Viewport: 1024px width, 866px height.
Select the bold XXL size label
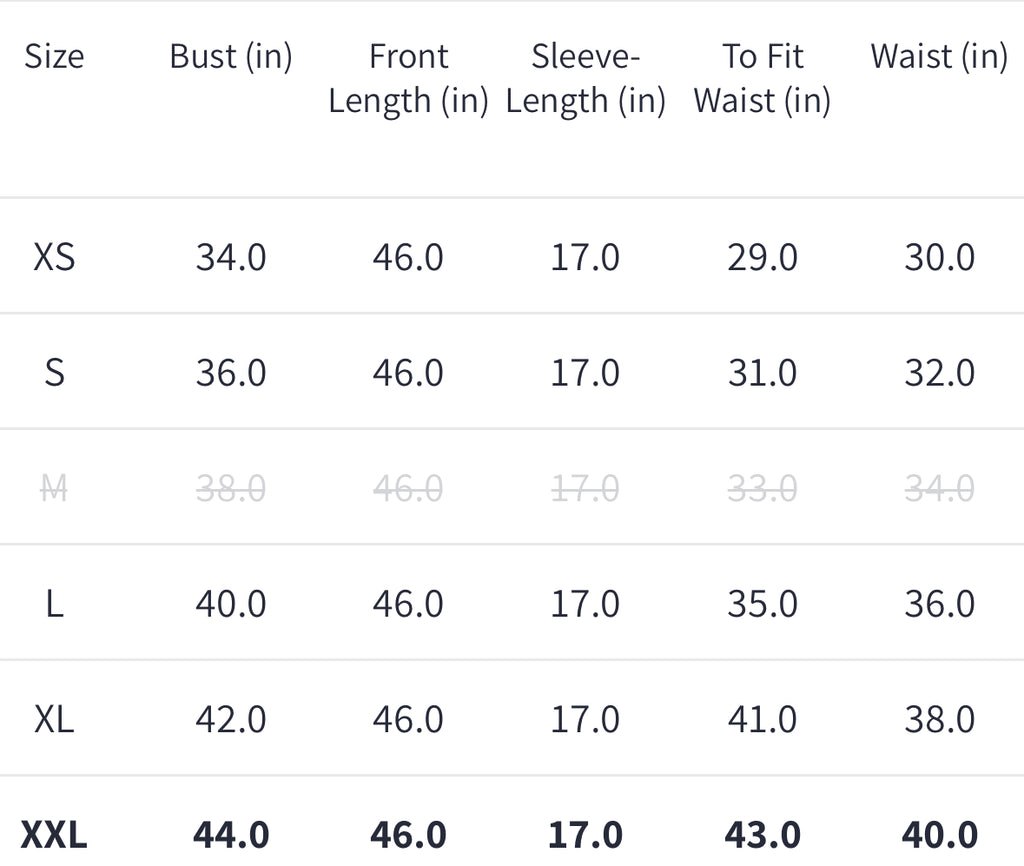[54, 835]
